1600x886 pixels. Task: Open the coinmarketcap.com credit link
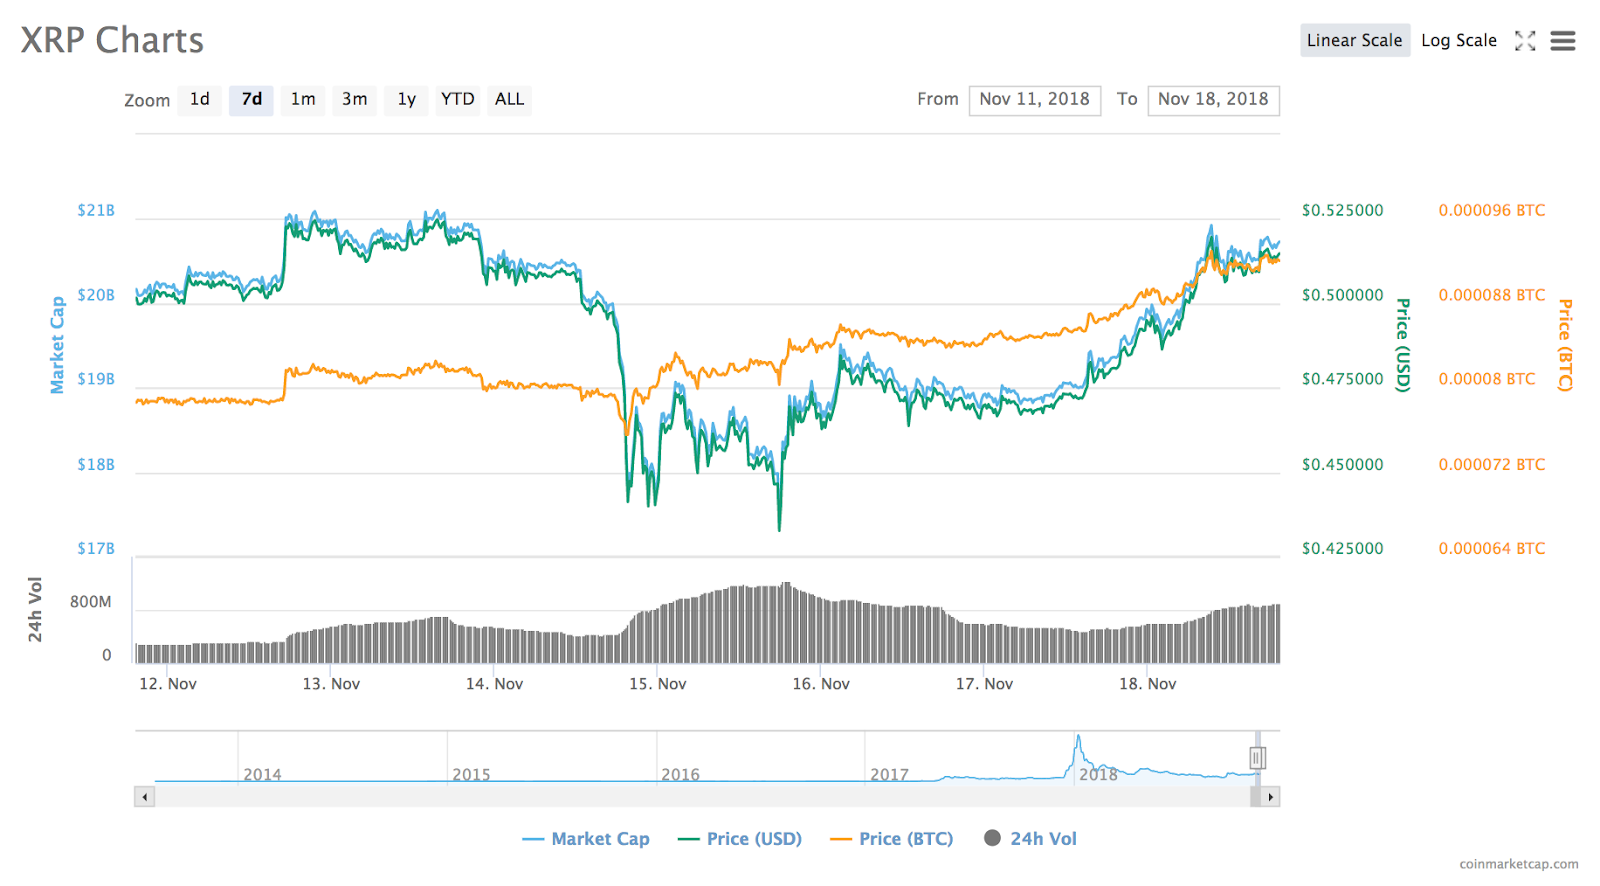pos(1519,864)
